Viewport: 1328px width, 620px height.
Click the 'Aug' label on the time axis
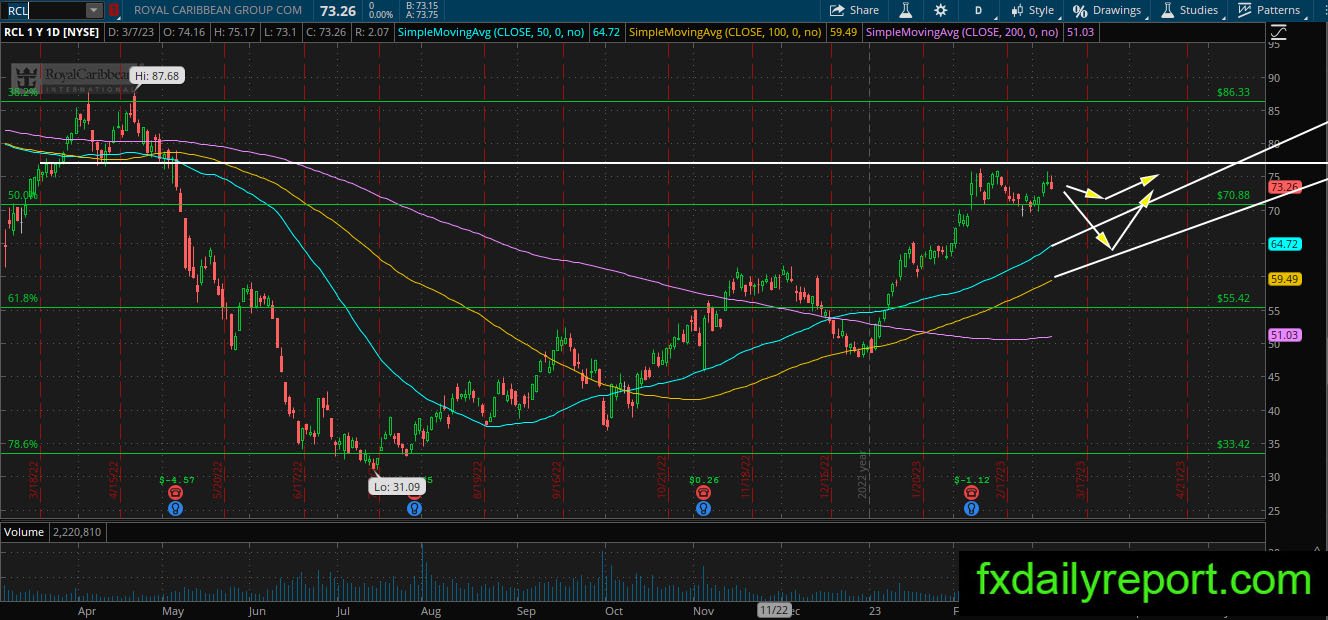click(431, 610)
